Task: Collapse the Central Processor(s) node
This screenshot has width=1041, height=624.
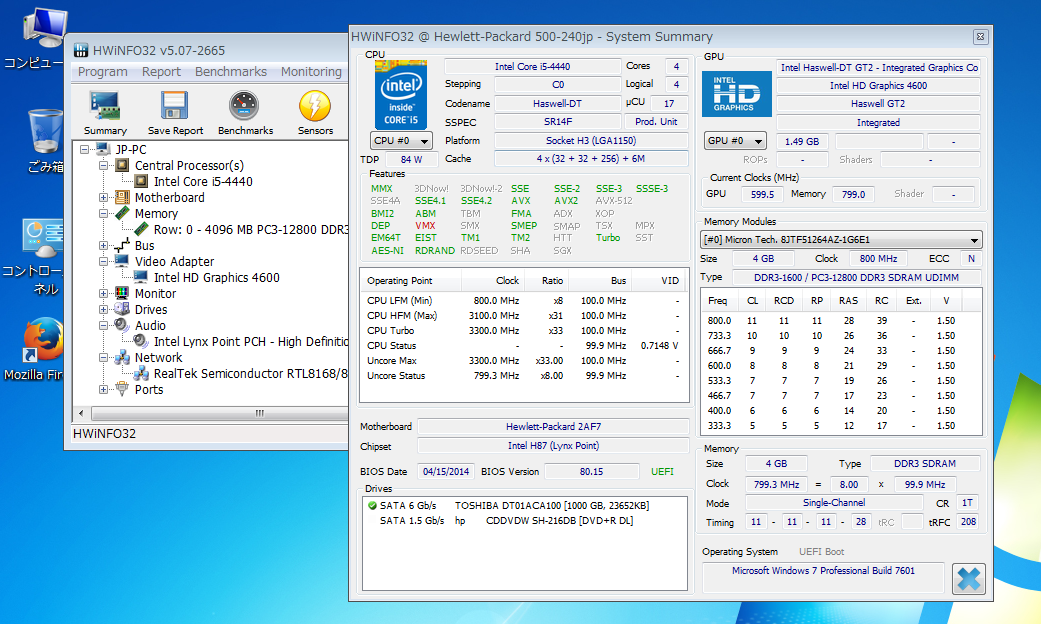Action: pyautogui.click(x=104, y=166)
